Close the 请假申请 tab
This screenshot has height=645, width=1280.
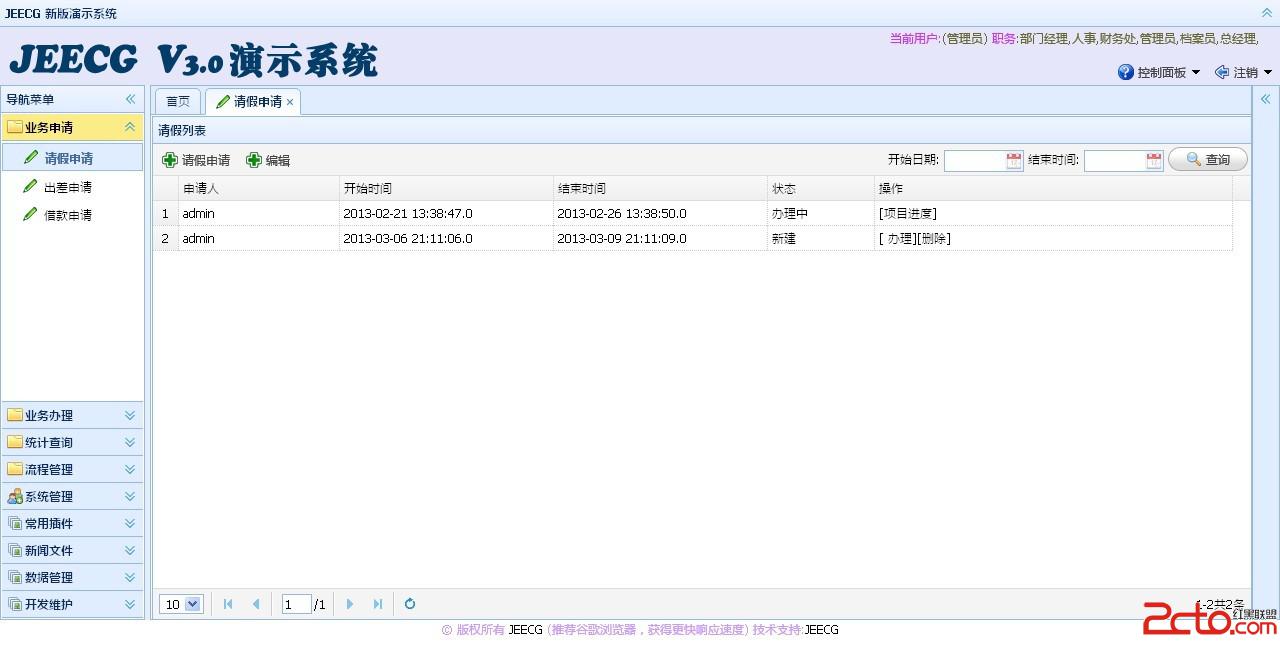click(290, 102)
